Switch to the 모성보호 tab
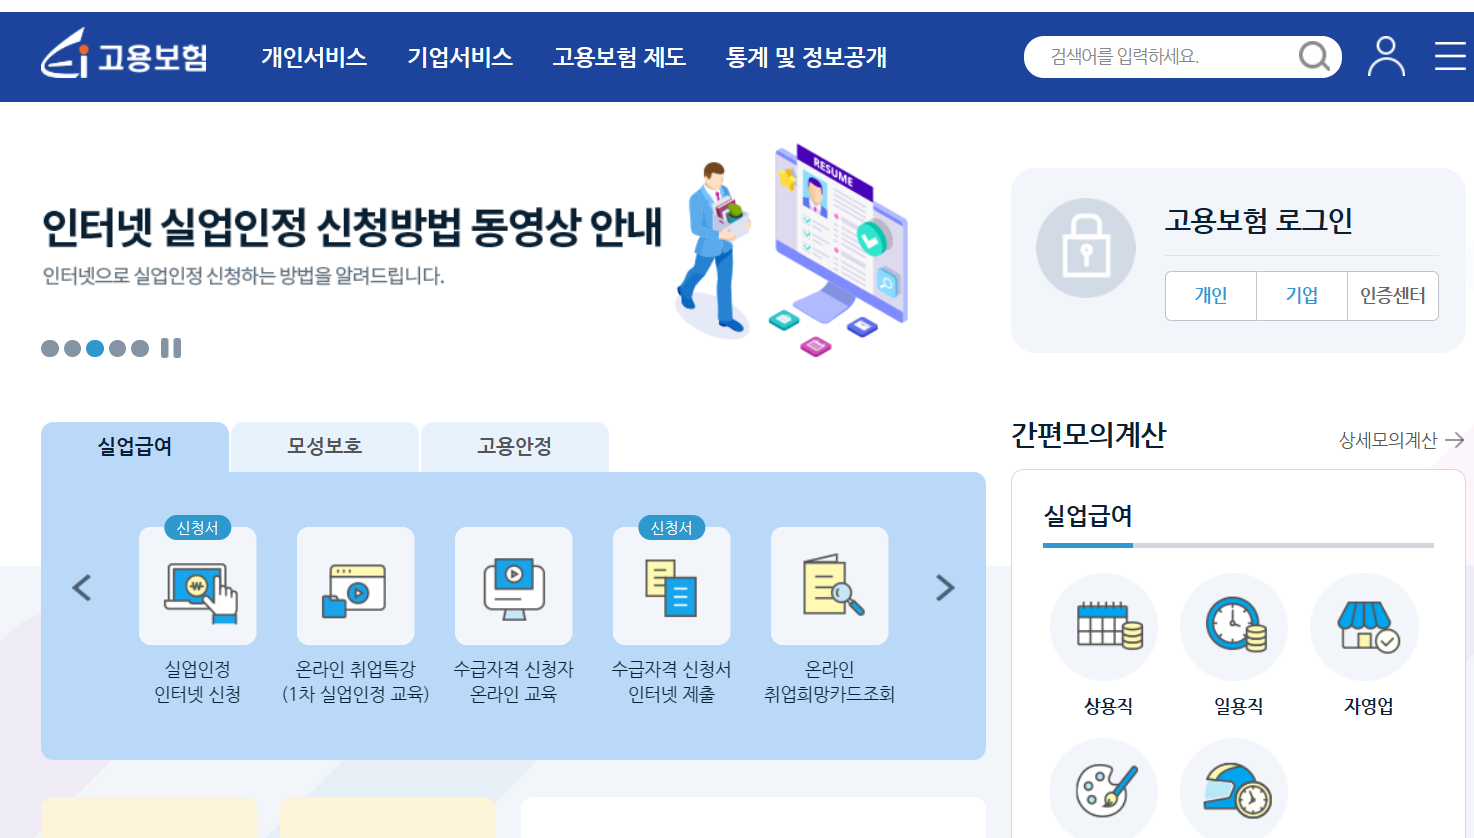Viewport: 1474px width, 838px height. (x=324, y=447)
